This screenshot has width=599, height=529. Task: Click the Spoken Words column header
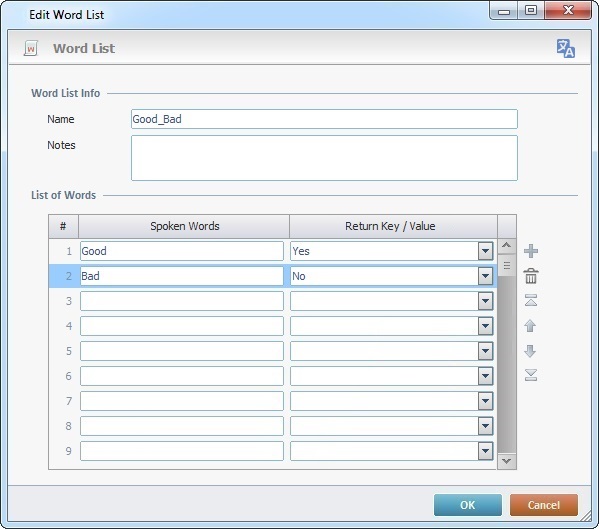point(184,226)
